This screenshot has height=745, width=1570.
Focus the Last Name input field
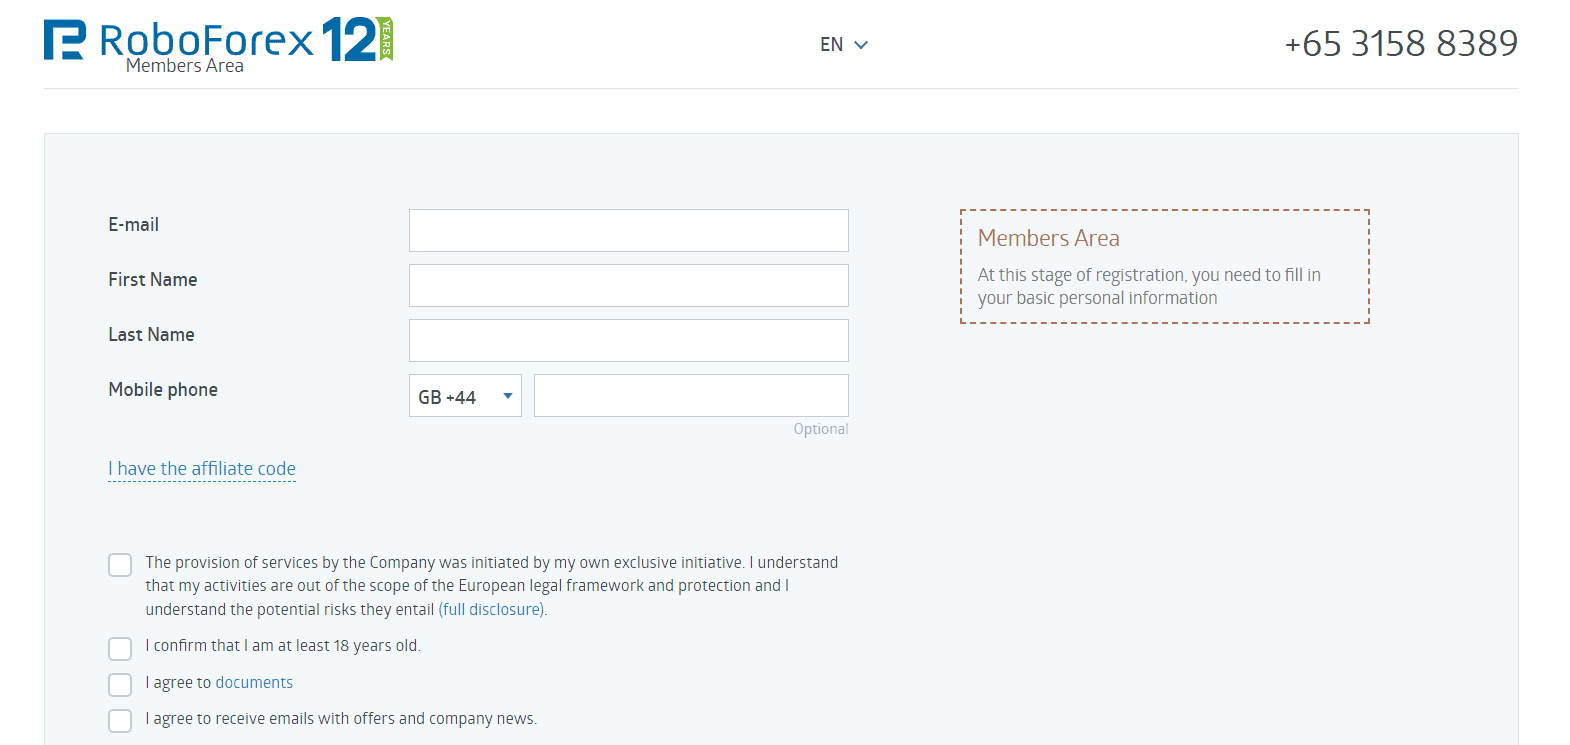(629, 340)
